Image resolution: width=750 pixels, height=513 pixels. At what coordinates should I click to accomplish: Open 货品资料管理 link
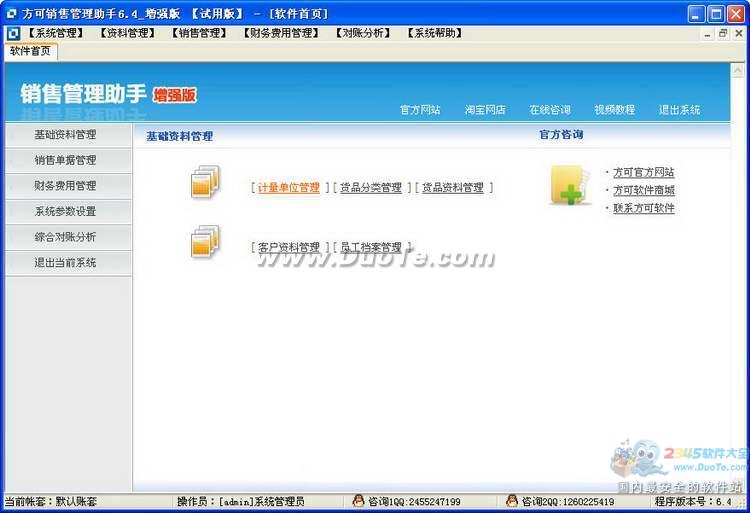452,187
